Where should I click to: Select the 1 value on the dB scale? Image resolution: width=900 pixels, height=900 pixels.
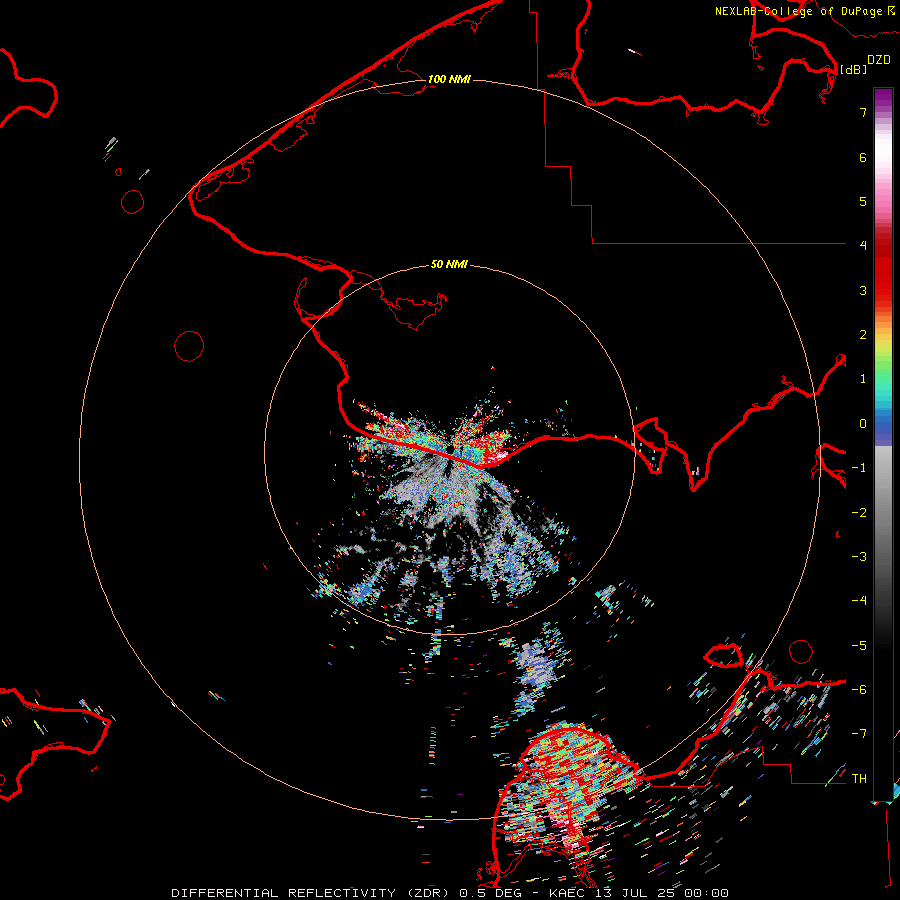point(863,379)
